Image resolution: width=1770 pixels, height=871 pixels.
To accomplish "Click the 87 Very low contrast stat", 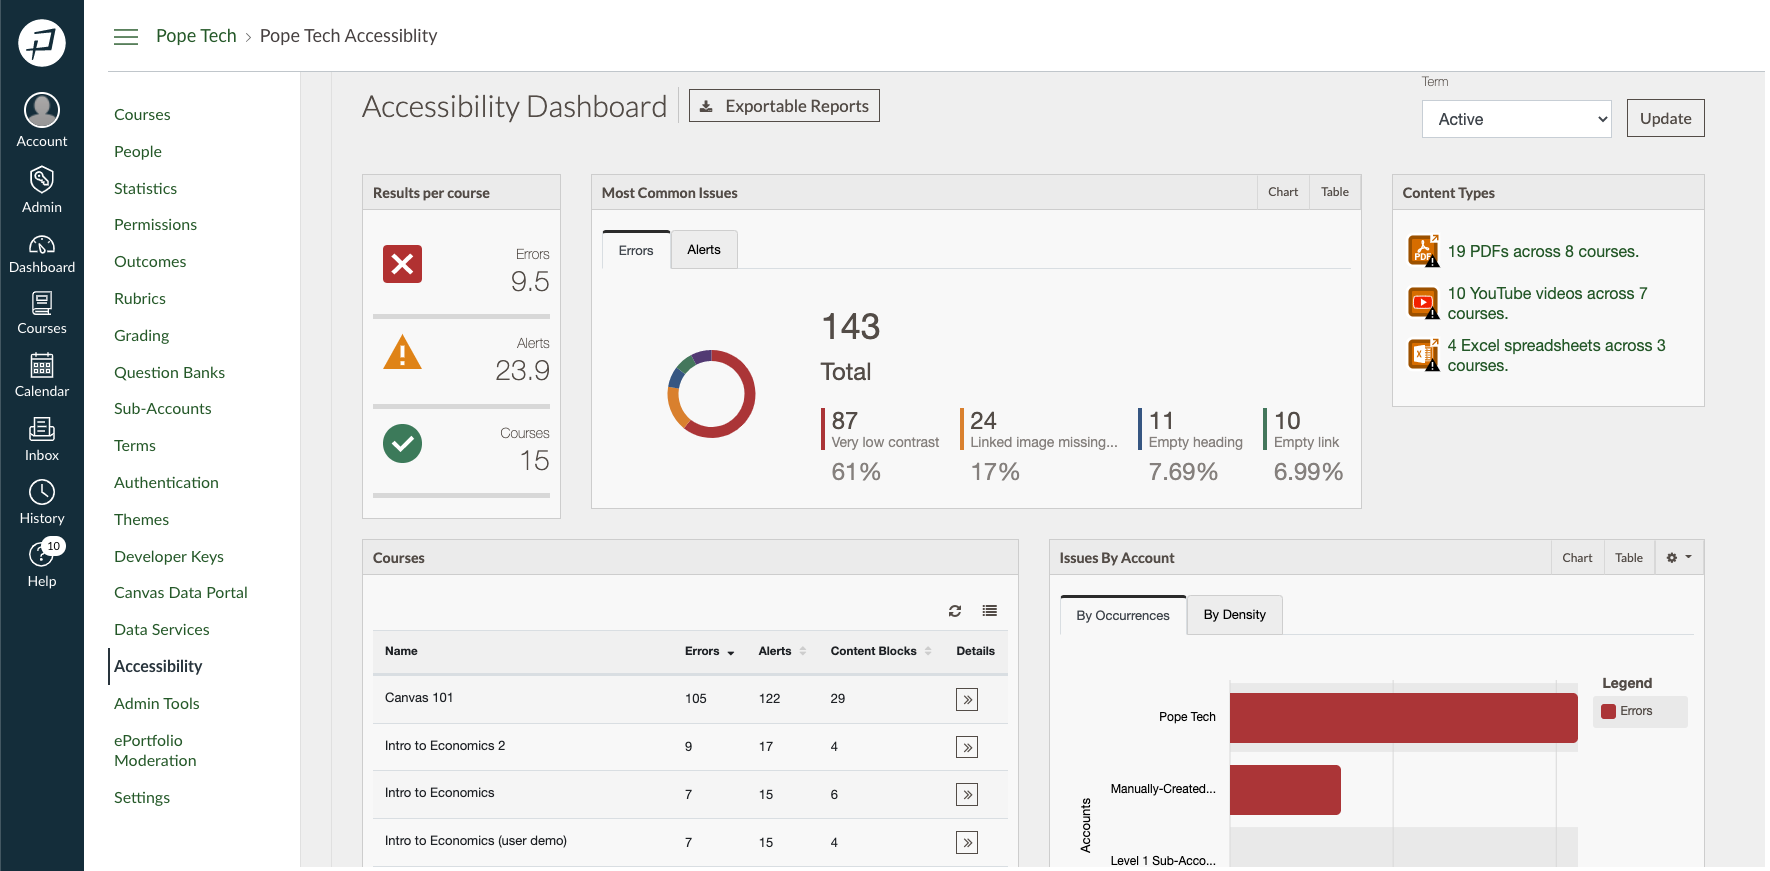I will click(881, 446).
